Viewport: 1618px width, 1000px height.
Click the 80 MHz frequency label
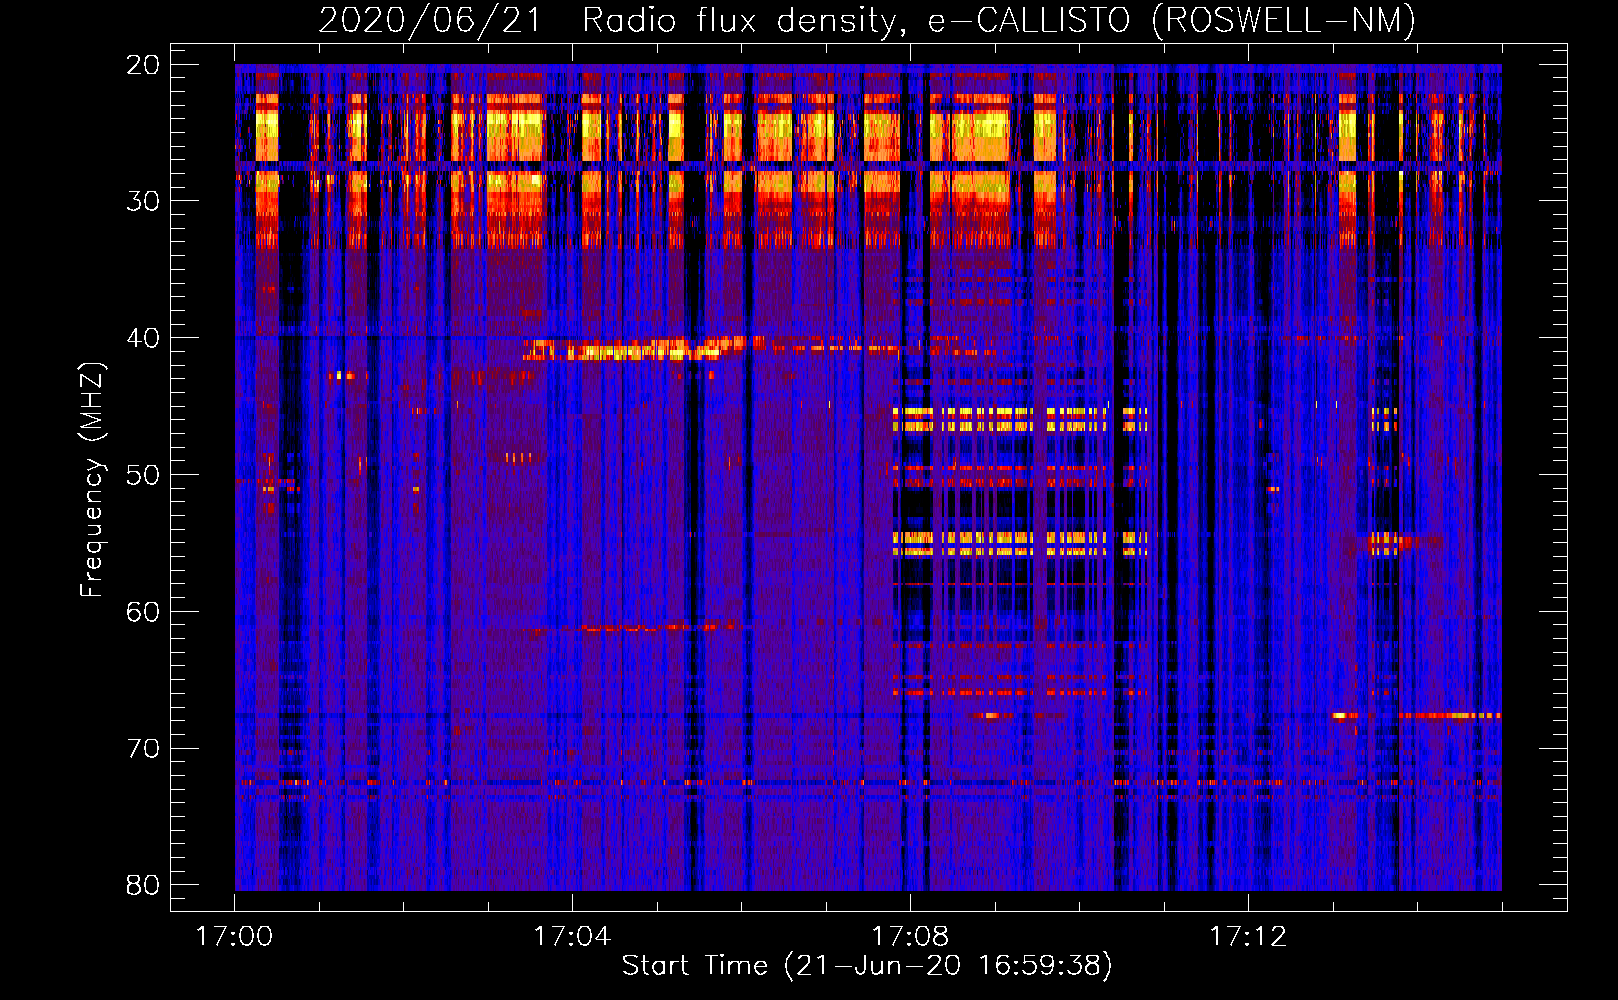click(143, 885)
